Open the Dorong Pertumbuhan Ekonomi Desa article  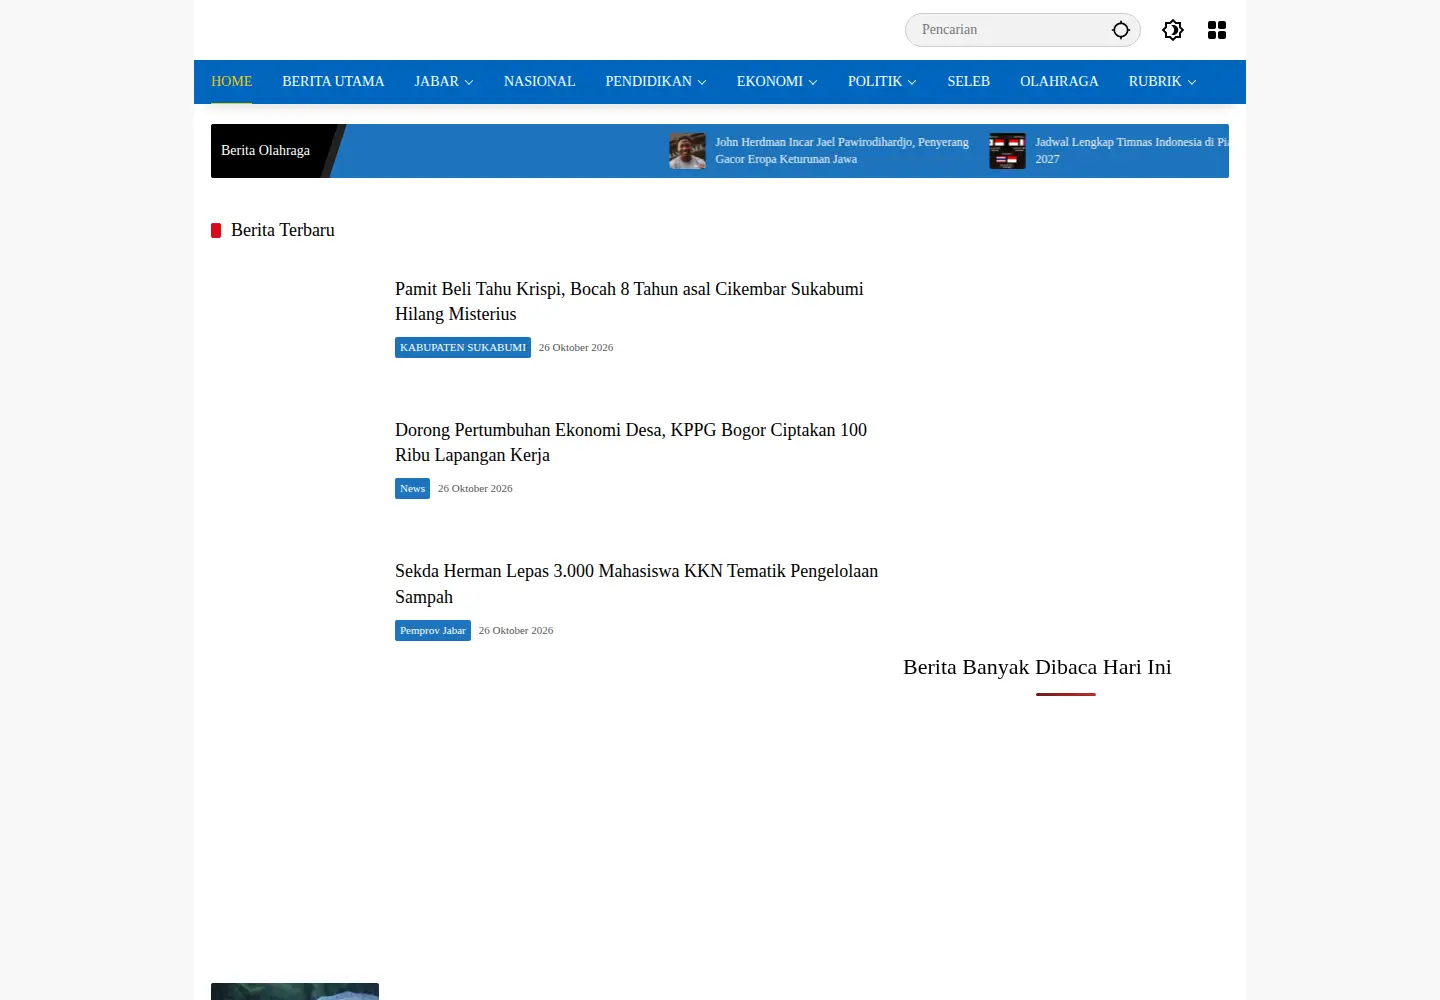coord(631,442)
